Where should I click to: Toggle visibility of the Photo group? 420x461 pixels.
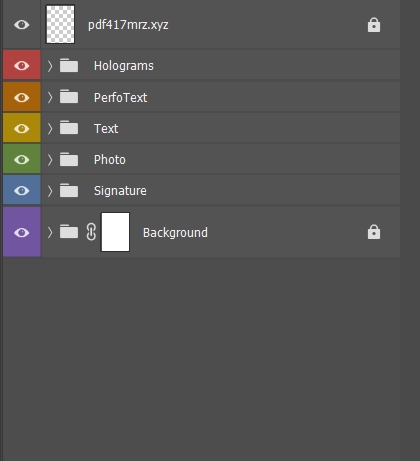22,160
